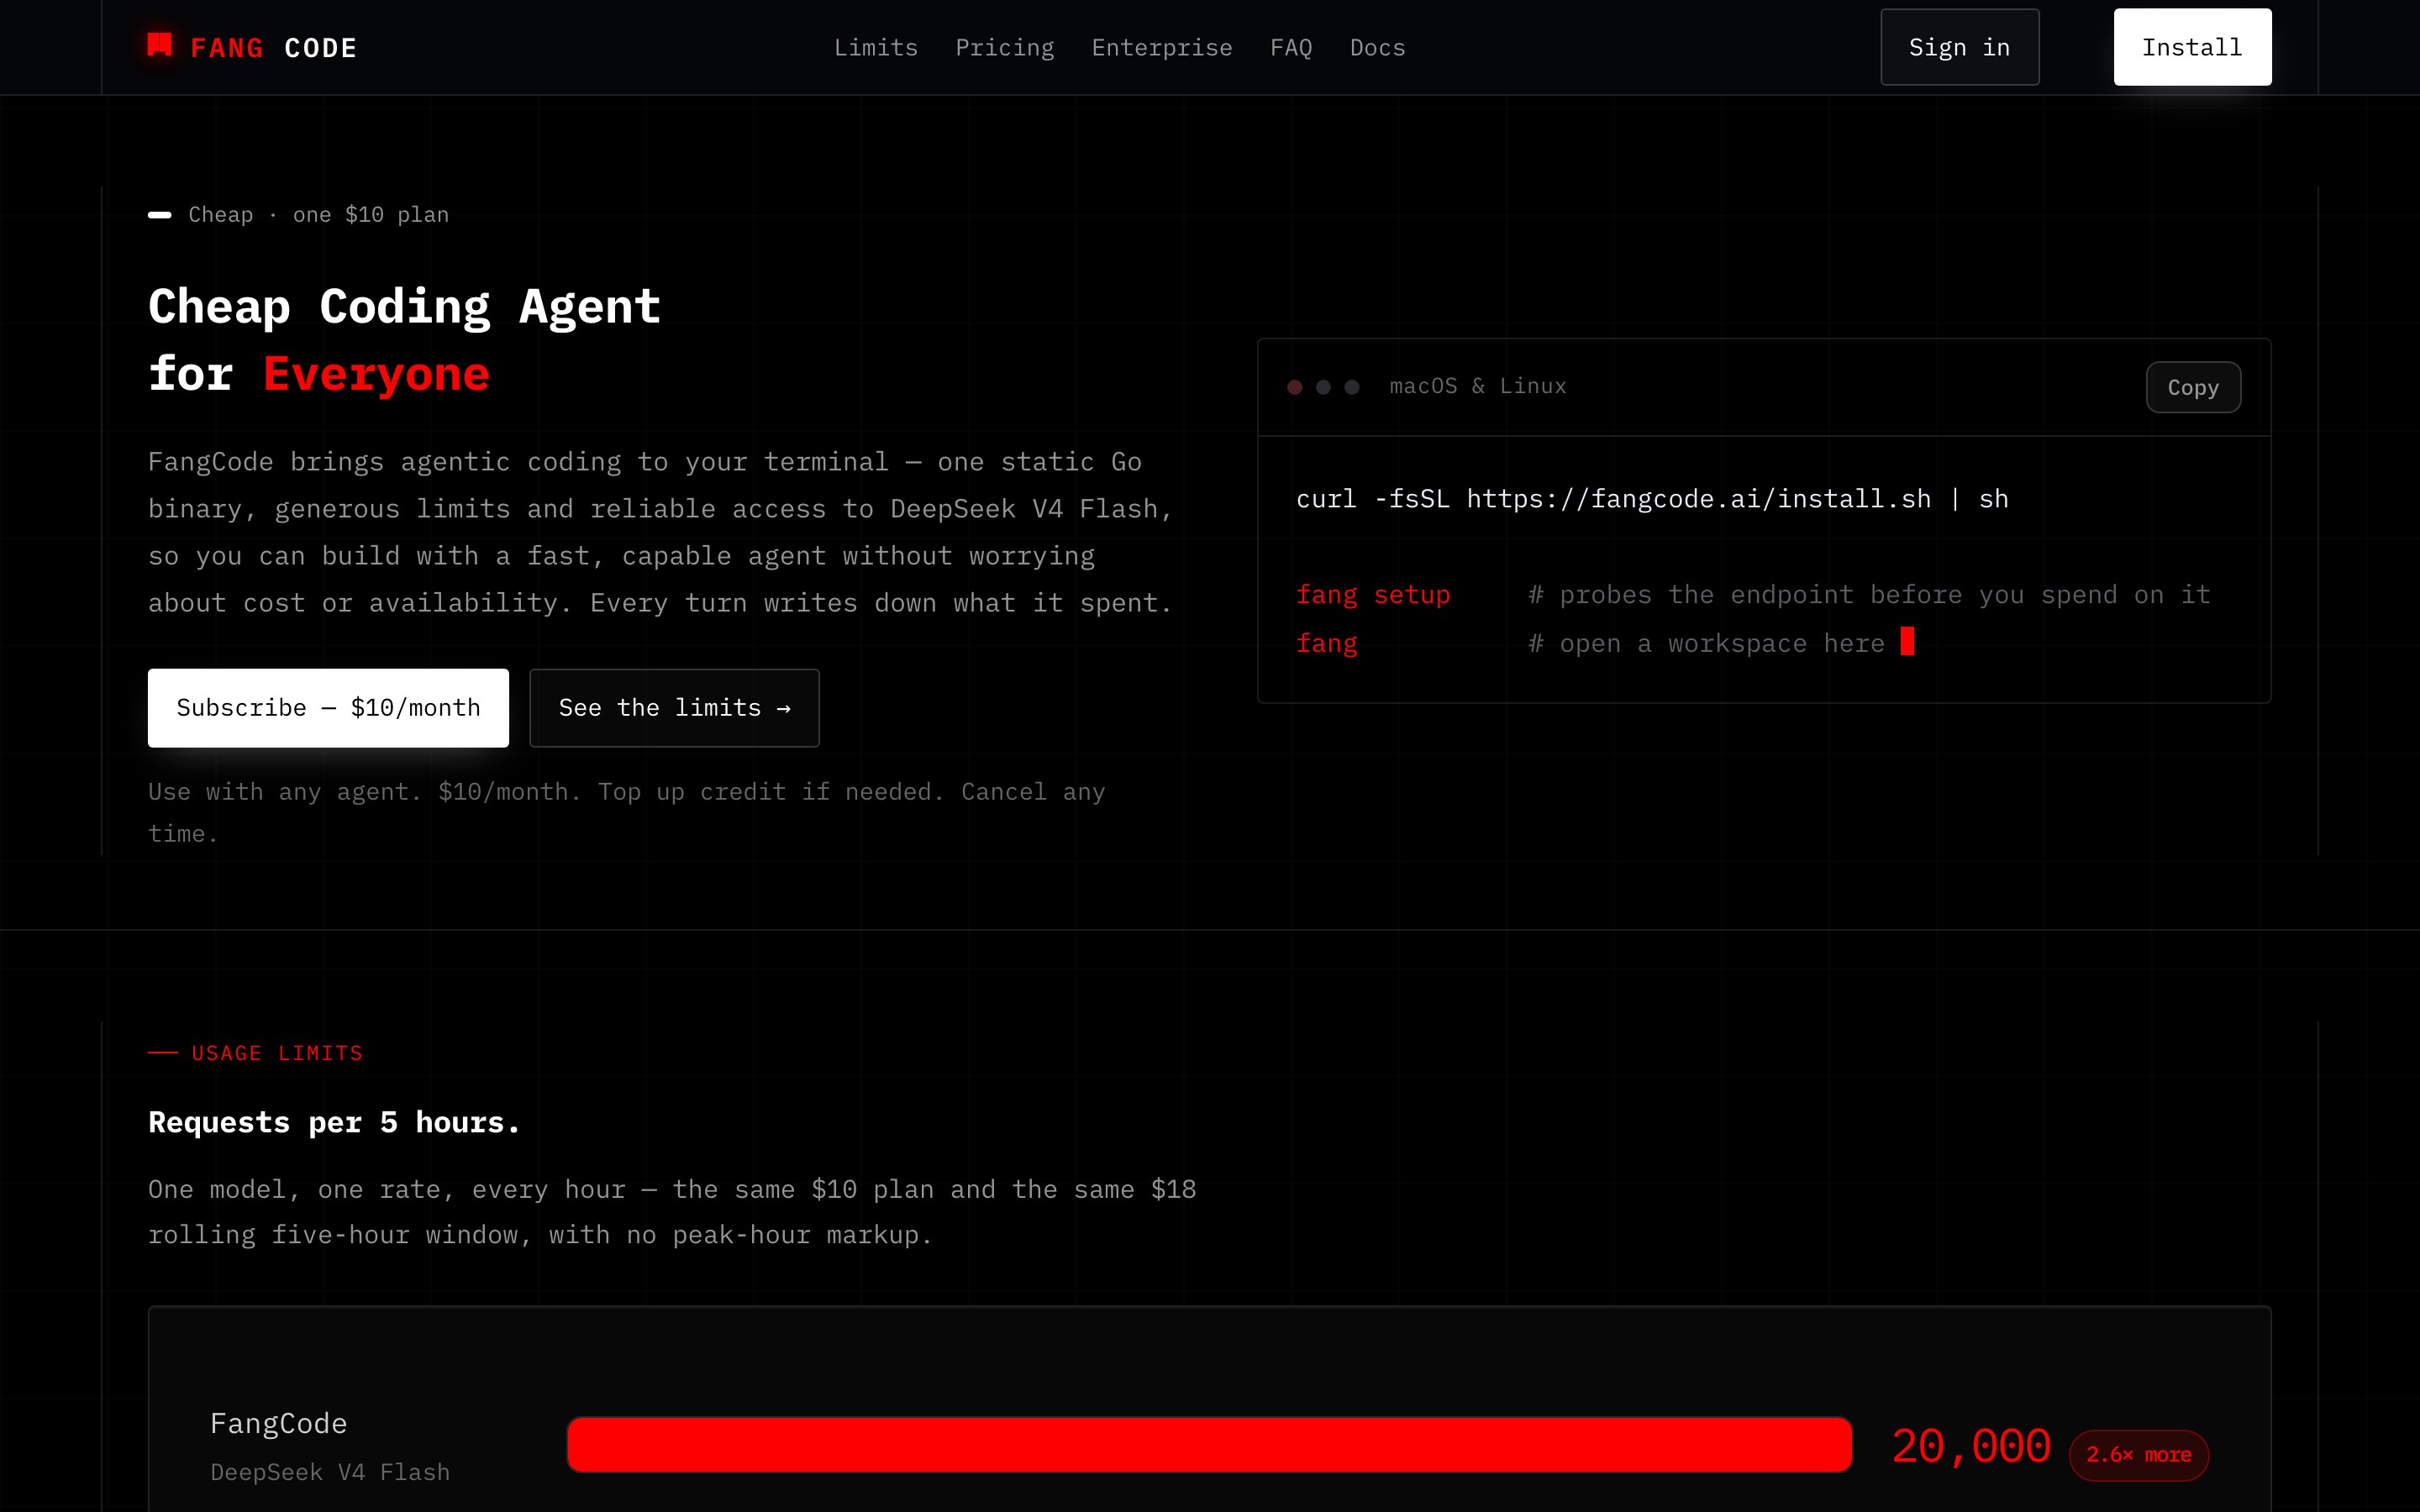Click the red FangCode usage bar

pyautogui.click(x=1209, y=1444)
